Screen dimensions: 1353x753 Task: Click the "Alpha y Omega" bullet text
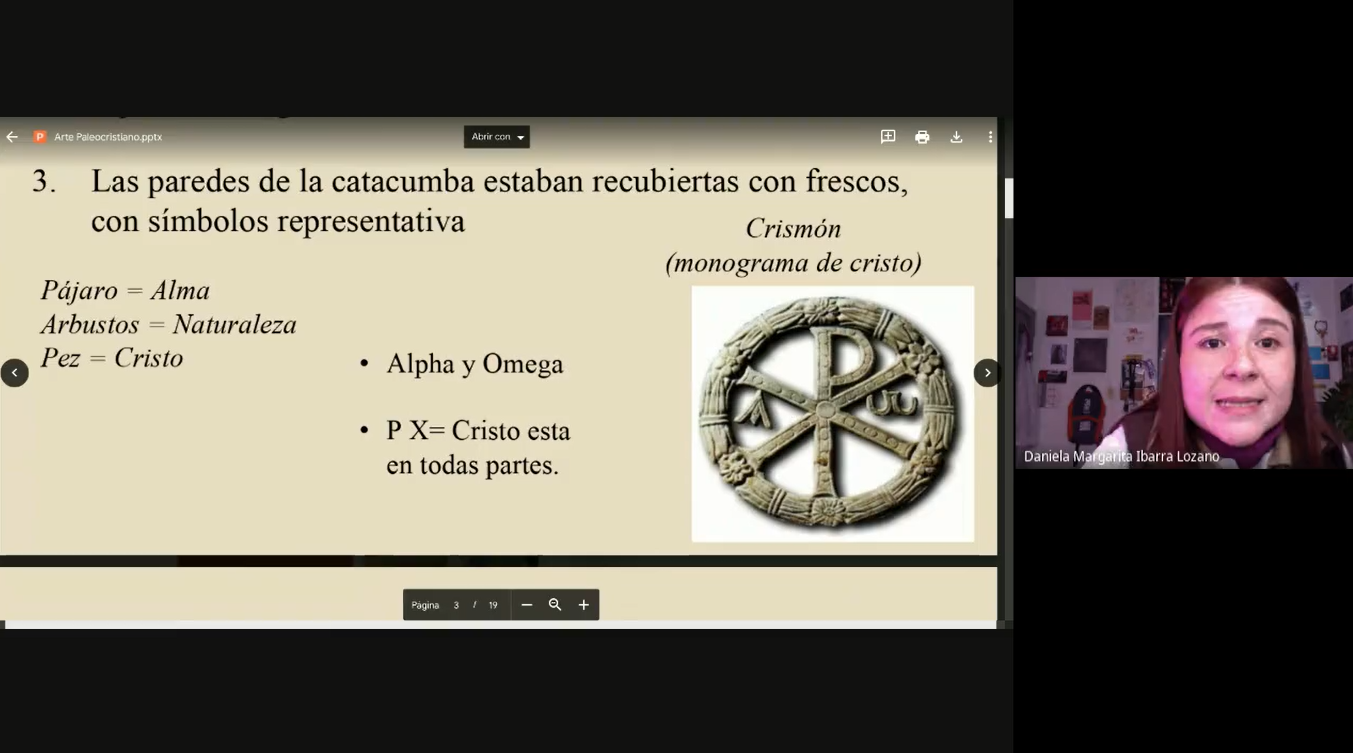474,364
